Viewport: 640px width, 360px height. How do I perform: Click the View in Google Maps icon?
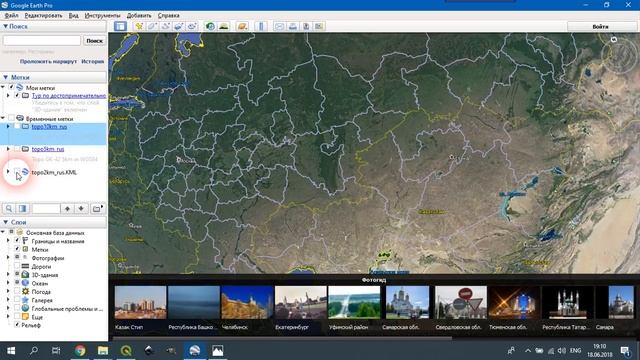pyautogui.click(x=319, y=26)
